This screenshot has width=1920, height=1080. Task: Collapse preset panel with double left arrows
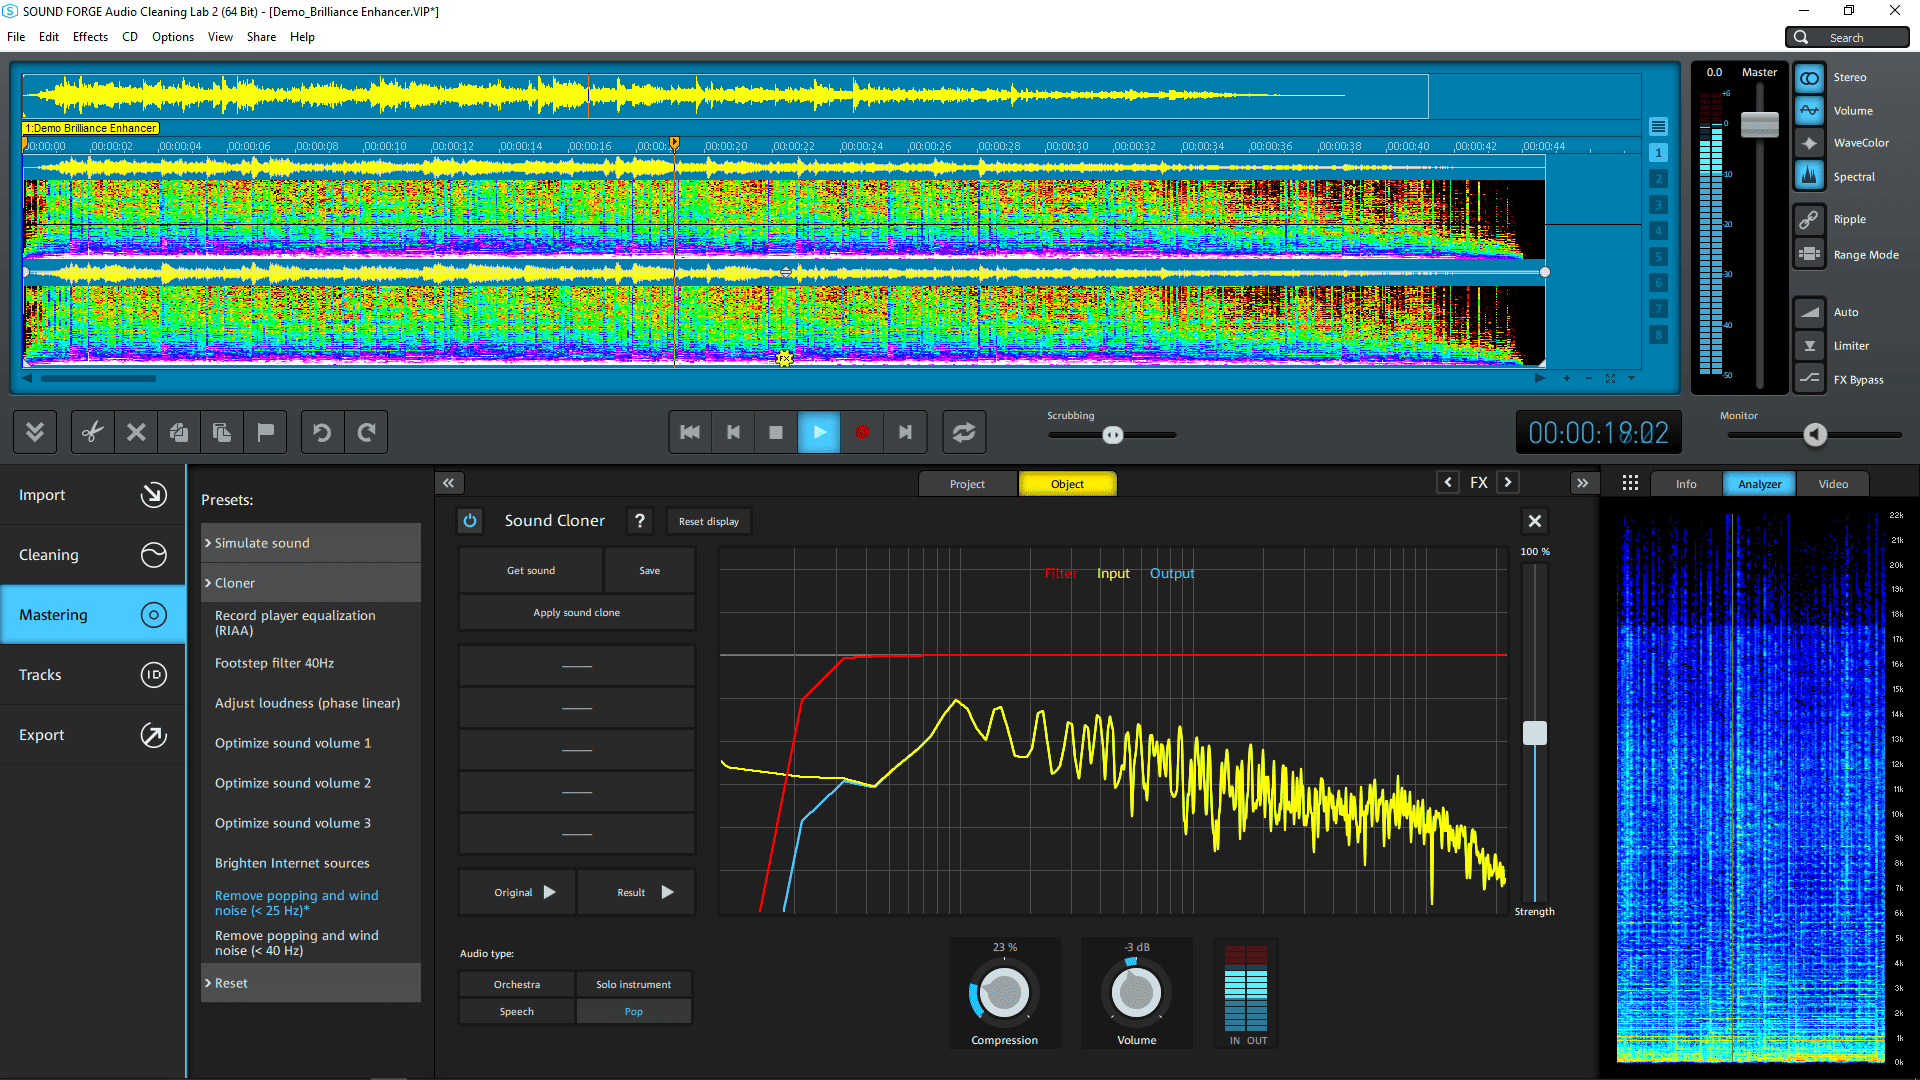(x=449, y=483)
